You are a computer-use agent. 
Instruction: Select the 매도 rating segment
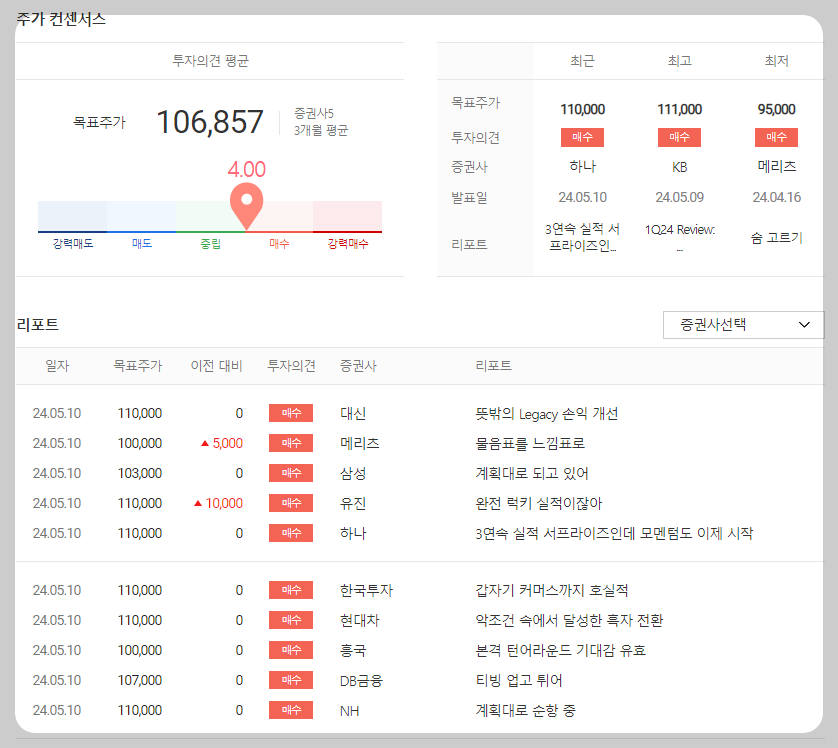[x=142, y=217]
